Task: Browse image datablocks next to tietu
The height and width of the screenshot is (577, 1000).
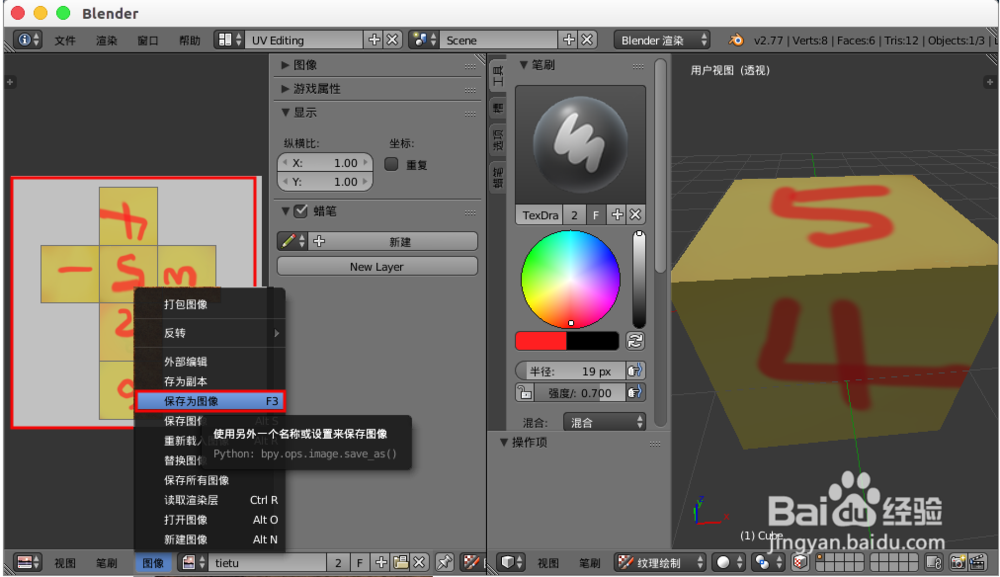Action: click(193, 562)
